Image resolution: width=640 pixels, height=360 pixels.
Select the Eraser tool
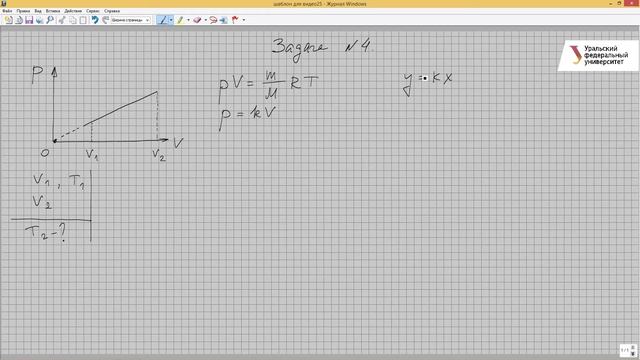(x=198, y=20)
